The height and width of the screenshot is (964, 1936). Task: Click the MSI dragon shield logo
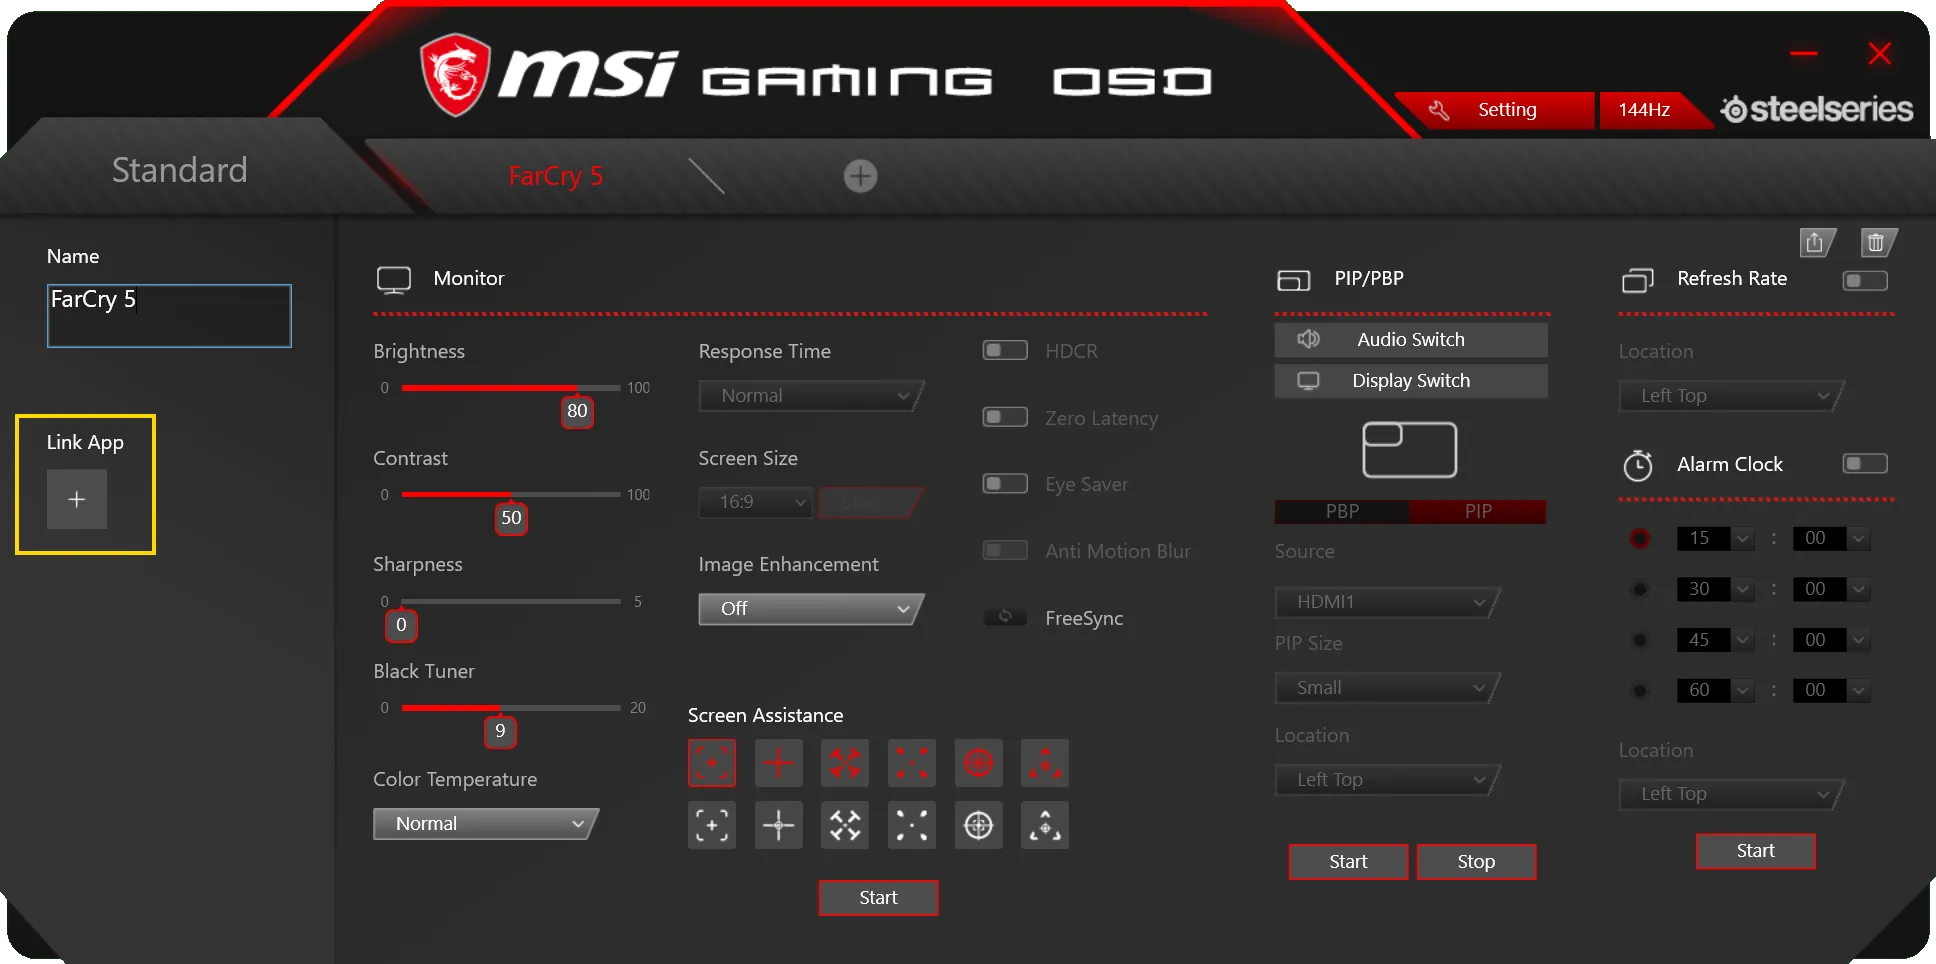tap(456, 75)
